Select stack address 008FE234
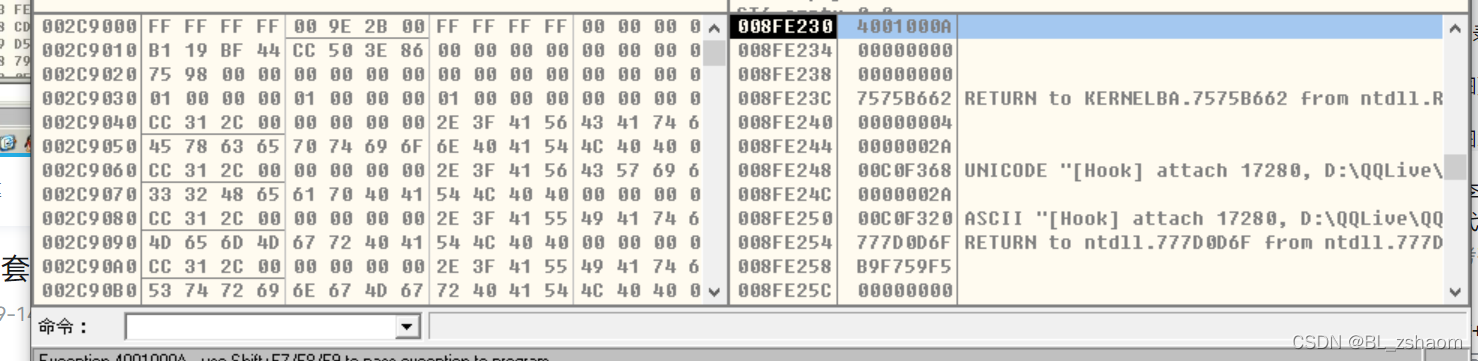The image size is (1478, 361). [x=784, y=50]
